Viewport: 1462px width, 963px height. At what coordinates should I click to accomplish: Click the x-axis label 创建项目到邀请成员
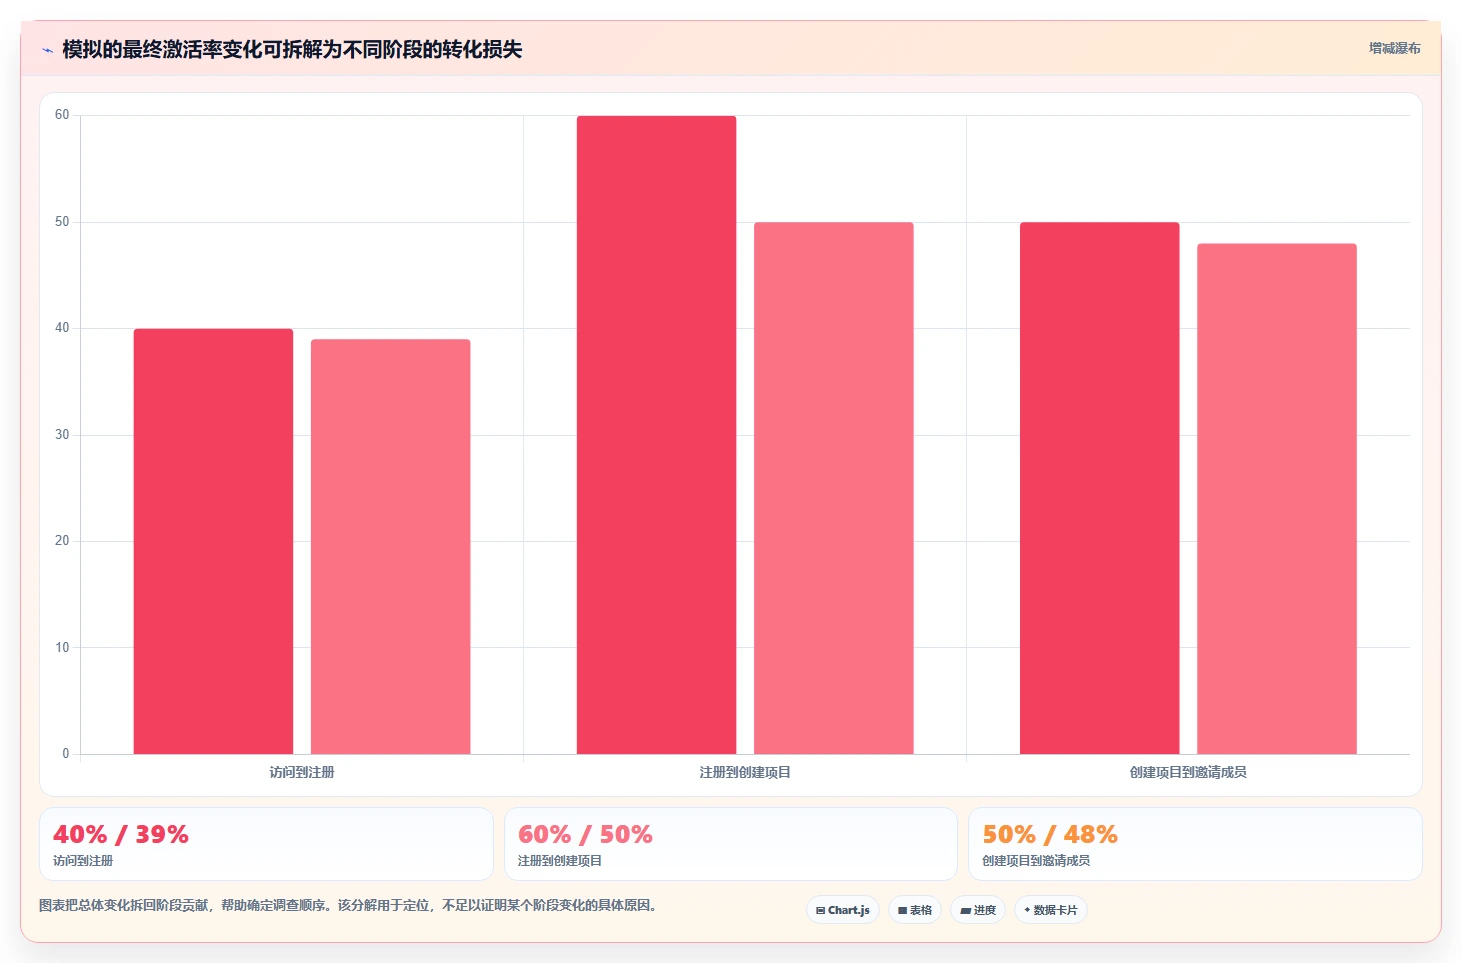1188,772
